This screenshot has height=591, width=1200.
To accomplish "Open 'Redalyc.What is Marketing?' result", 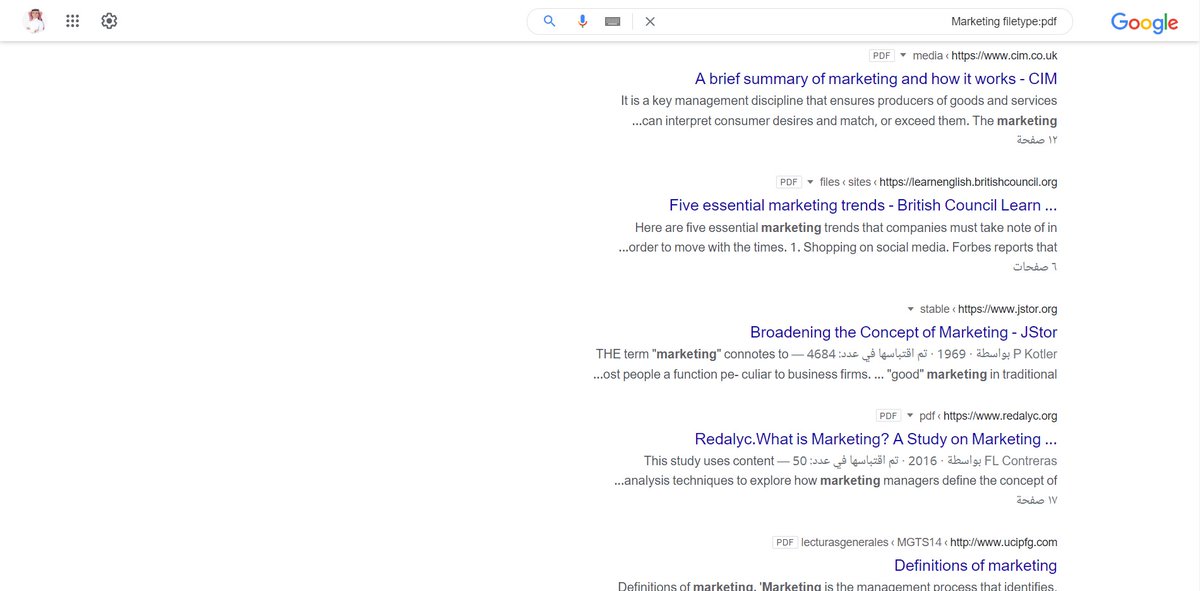I will coord(876,439).
